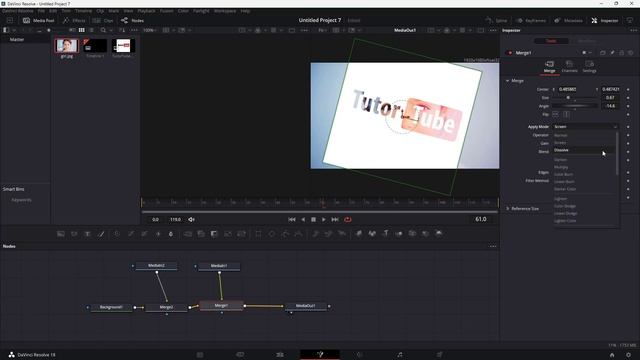Select the Paint tool in the Fusion toolbar

(x=101, y=234)
